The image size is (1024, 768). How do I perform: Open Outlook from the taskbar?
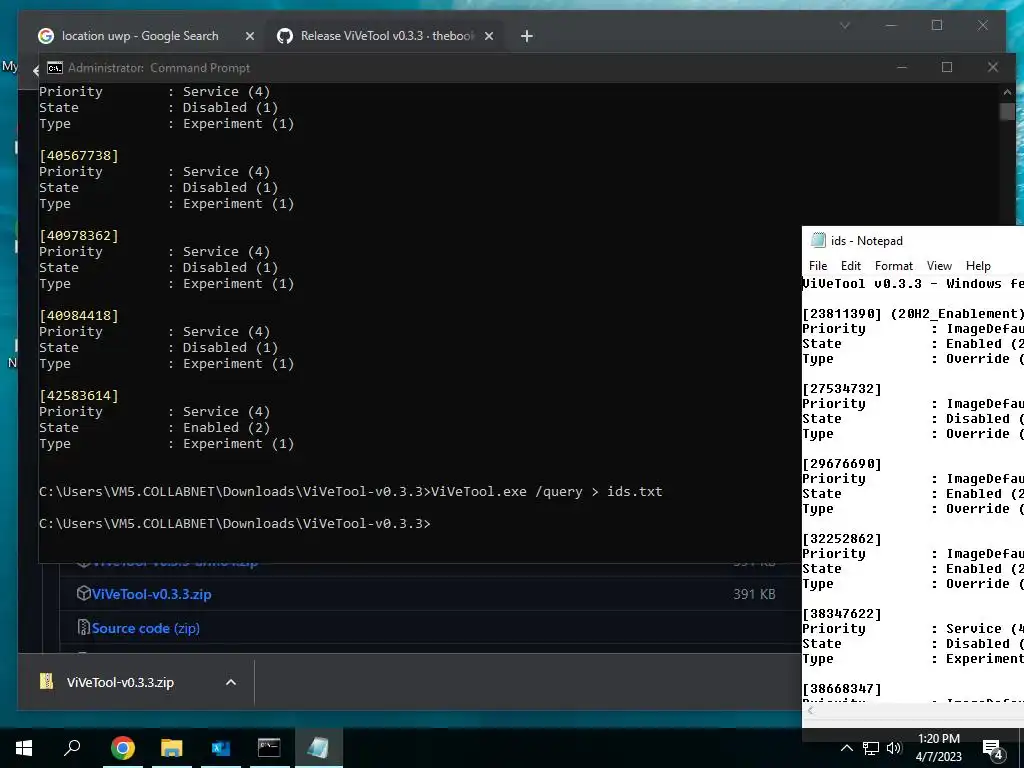click(x=220, y=748)
